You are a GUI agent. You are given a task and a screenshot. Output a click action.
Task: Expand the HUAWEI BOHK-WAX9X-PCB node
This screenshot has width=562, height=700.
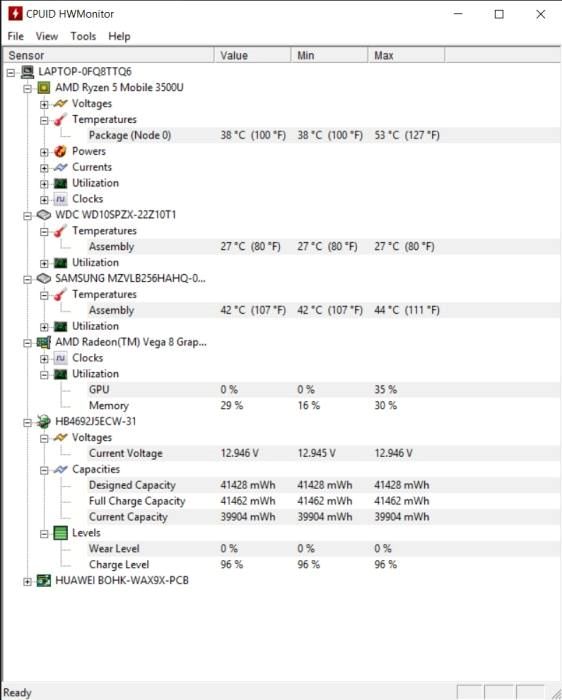[x=28, y=582]
